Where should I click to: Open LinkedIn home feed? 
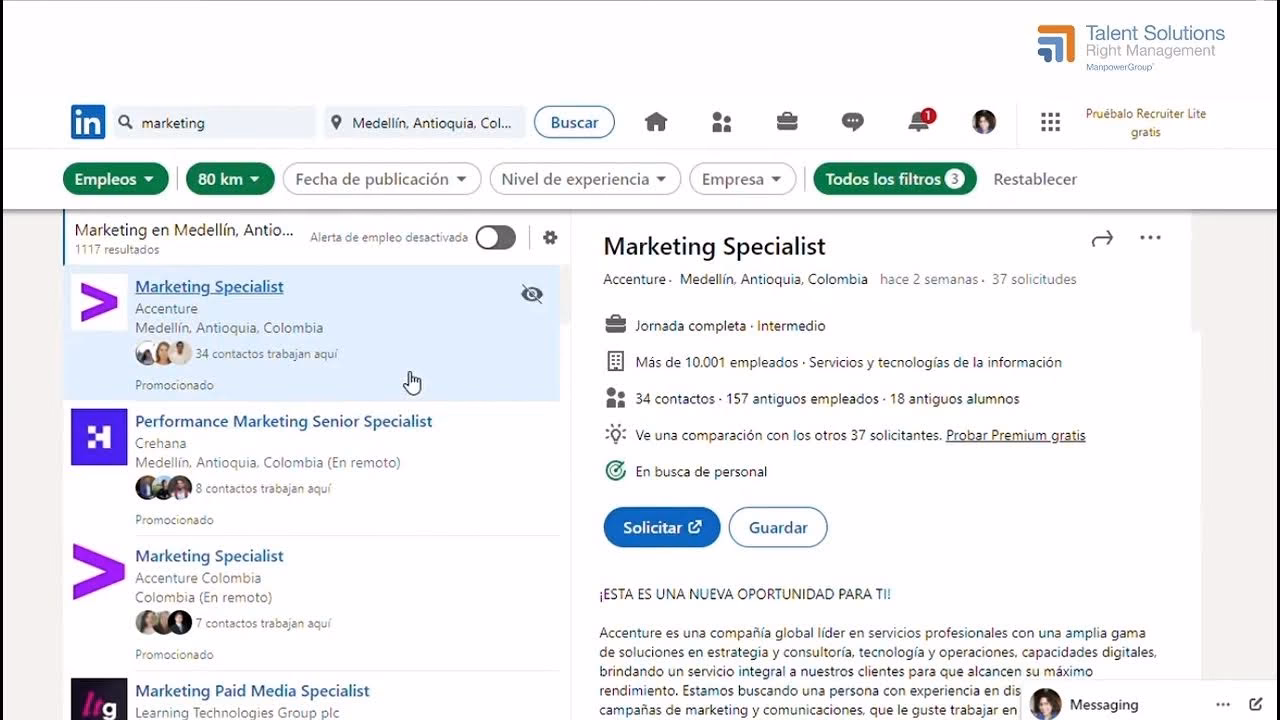656,121
